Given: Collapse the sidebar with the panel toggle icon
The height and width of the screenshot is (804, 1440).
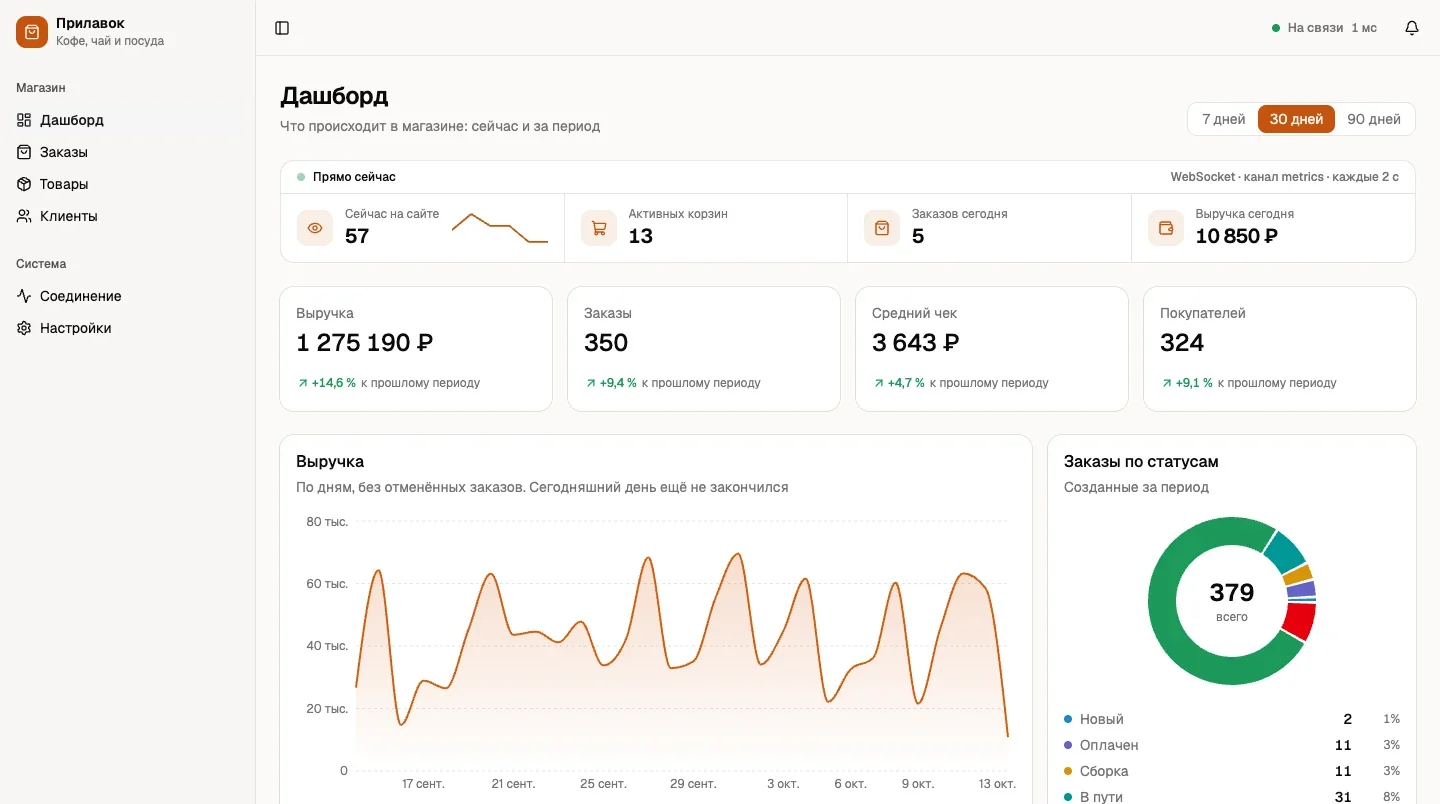Looking at the screenshot, I should (282, 28).
